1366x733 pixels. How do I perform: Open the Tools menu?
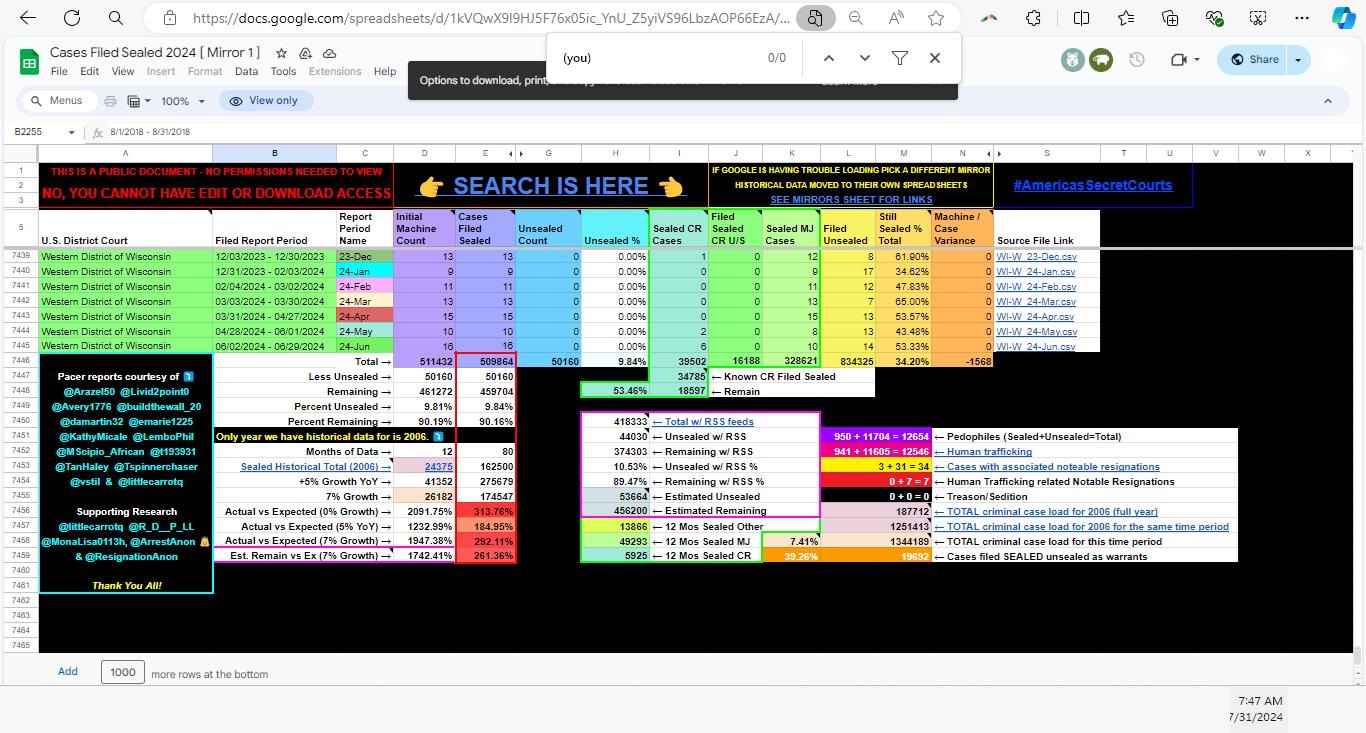[x=283, y=71]
